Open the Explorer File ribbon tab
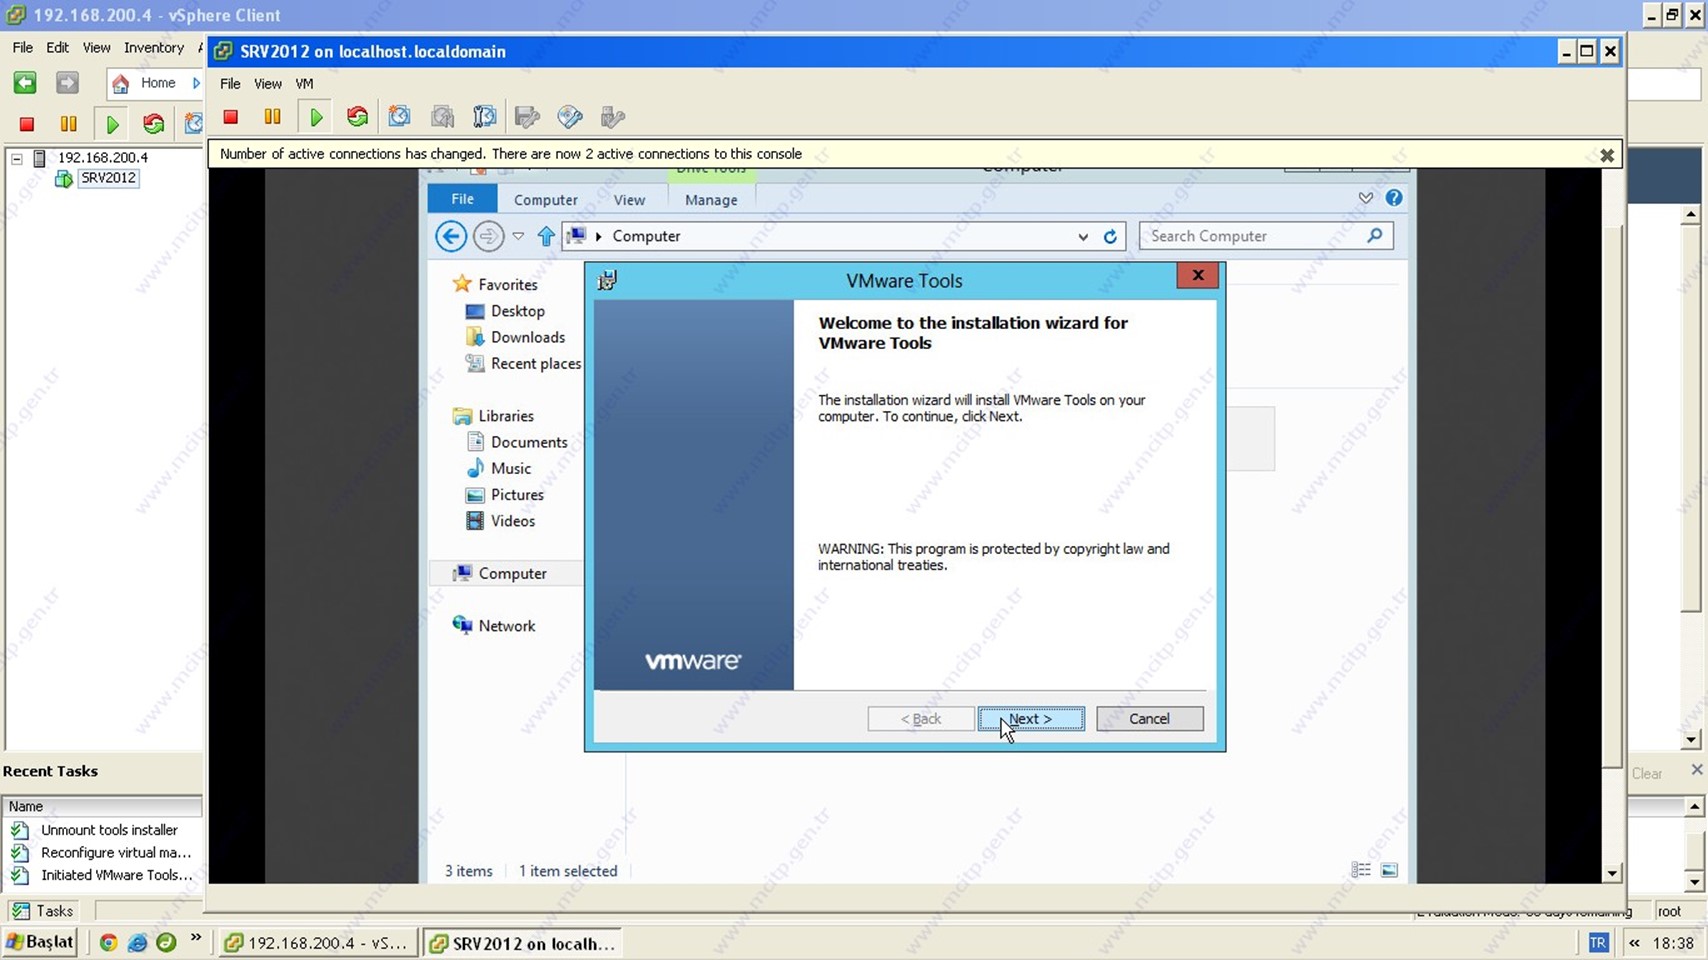 tap(462, 199)
